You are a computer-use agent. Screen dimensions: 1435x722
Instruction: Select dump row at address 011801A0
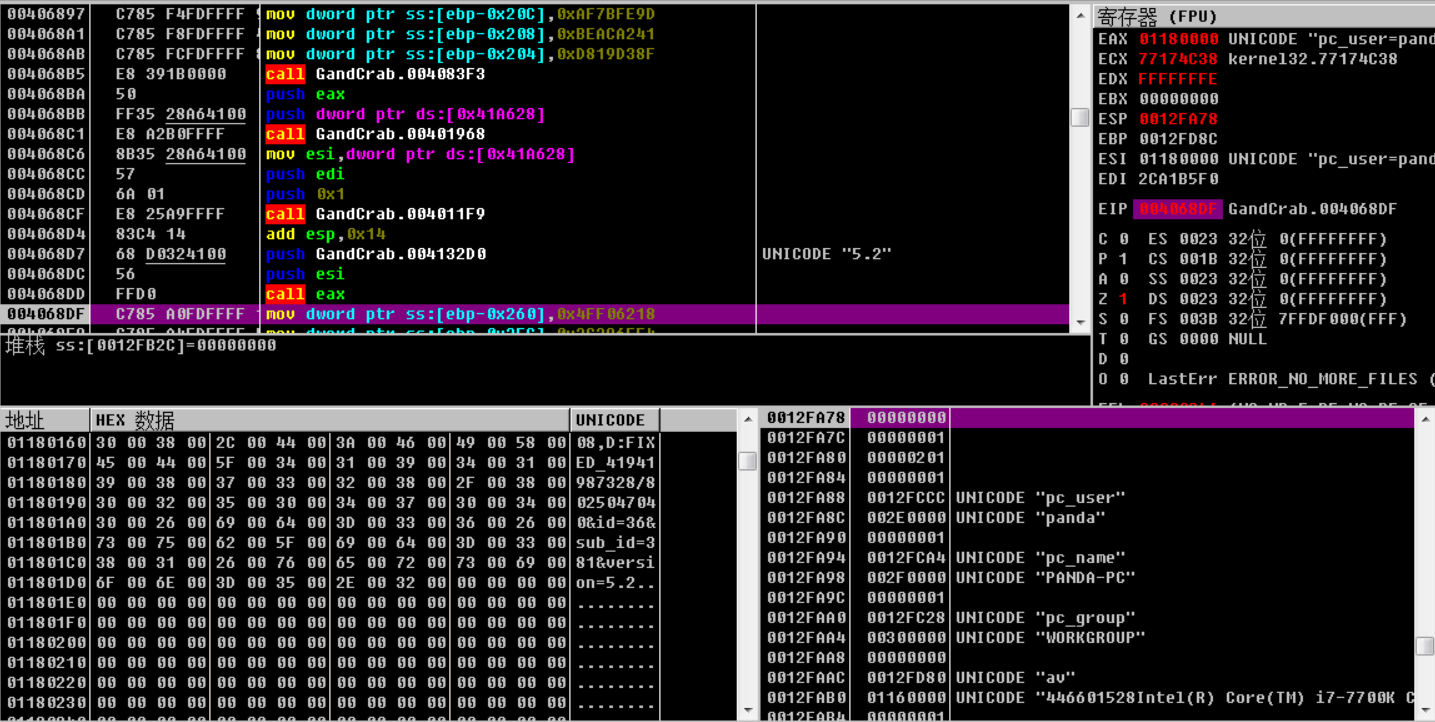tap(369, 522)
